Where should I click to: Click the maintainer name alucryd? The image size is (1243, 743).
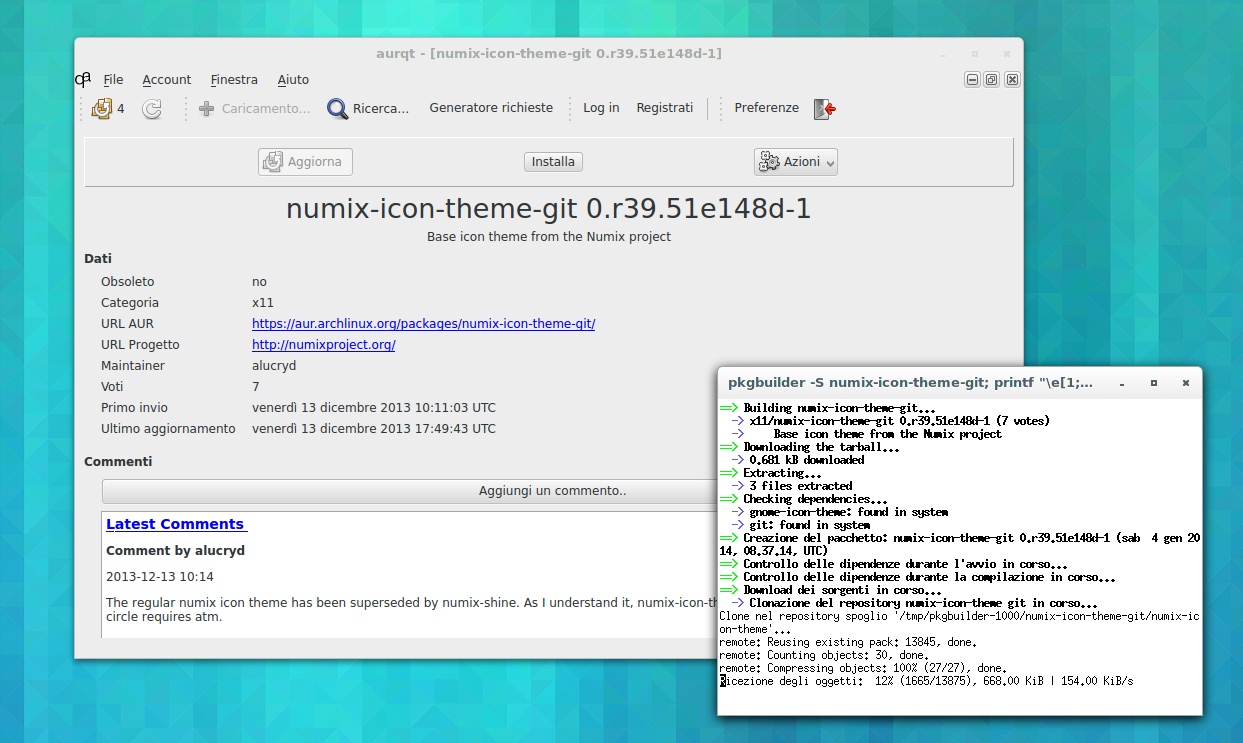(x=274, y=366)
